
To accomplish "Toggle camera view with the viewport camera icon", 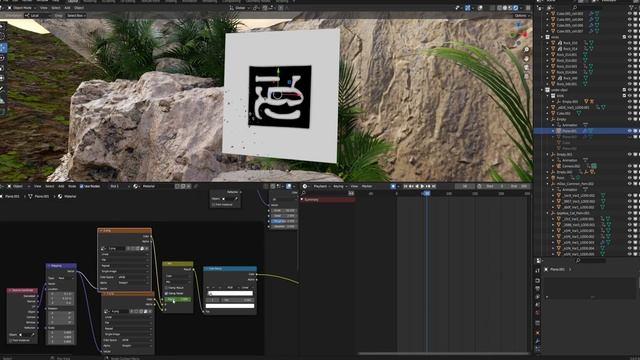I will pos(527,68).
